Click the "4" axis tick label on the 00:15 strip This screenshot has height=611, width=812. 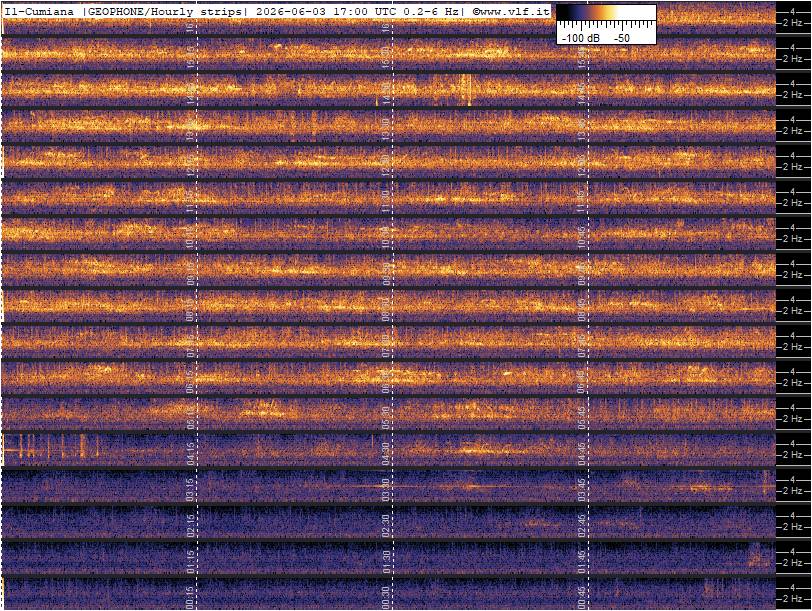(x=792, y=588)
